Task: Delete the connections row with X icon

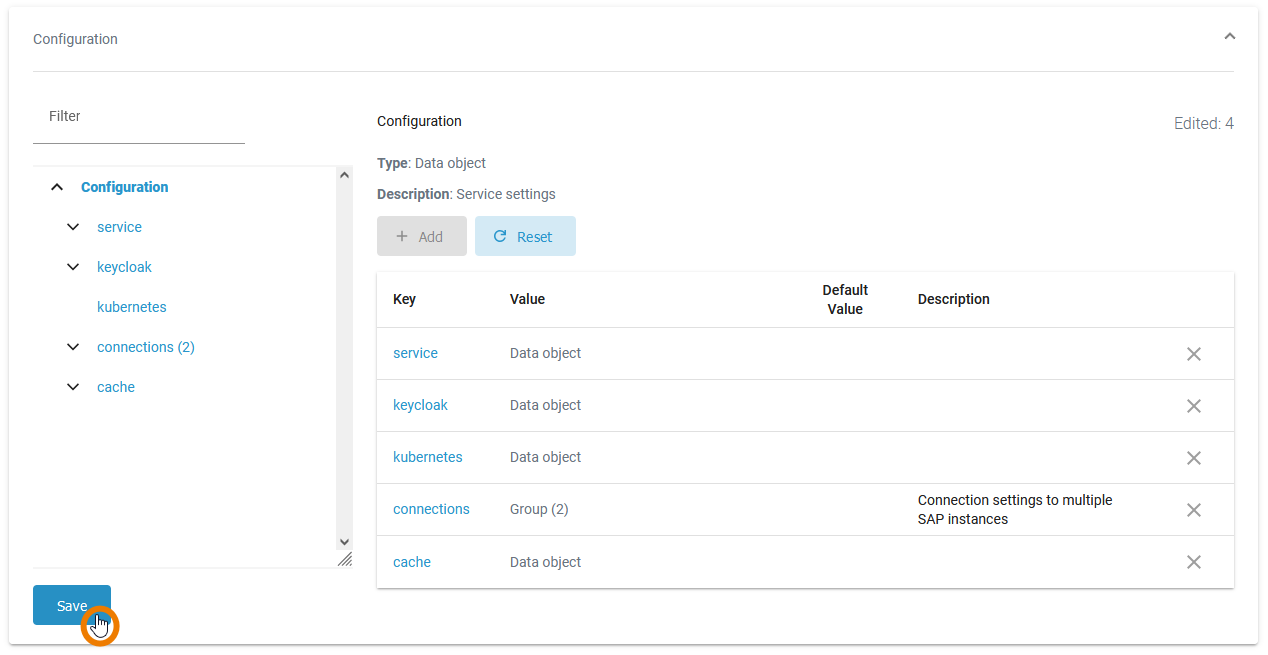Action: [1193, 510]
